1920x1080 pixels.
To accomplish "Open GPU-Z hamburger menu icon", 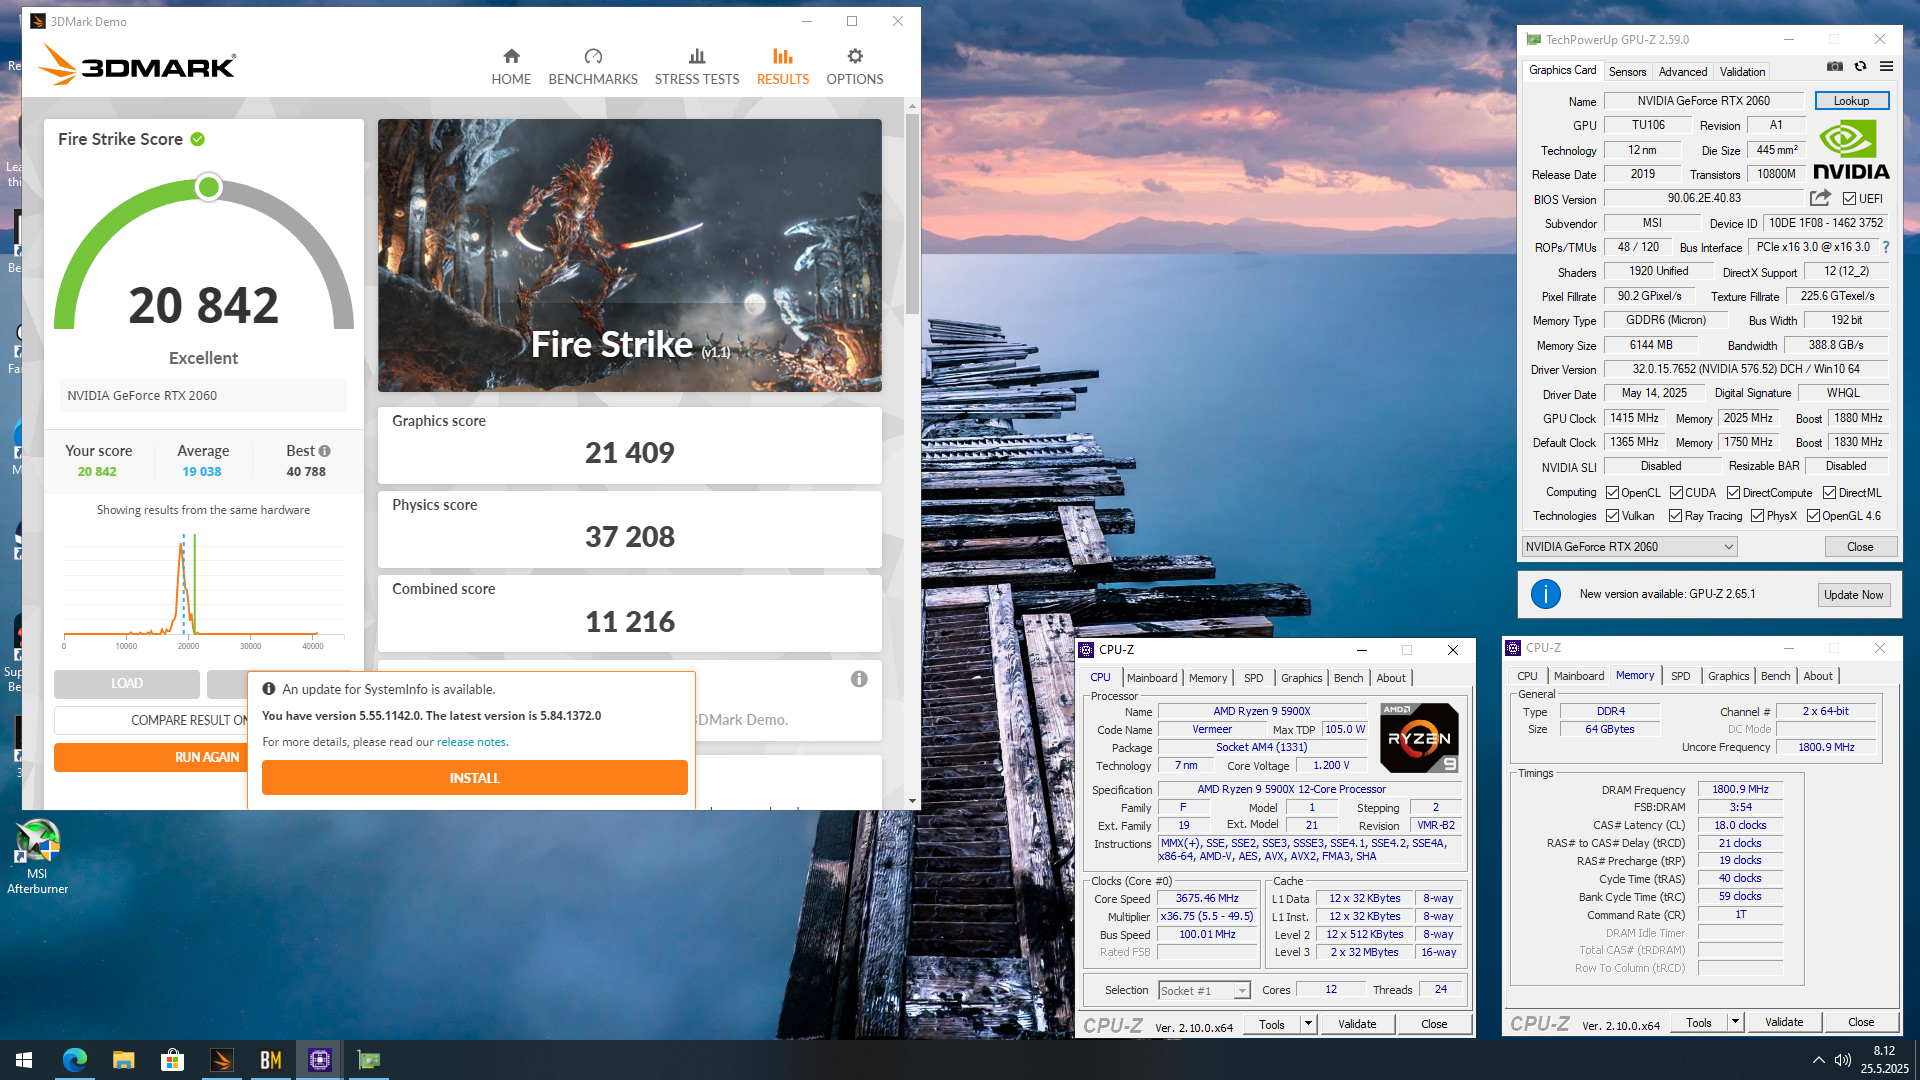I will tap(1886, 67).
